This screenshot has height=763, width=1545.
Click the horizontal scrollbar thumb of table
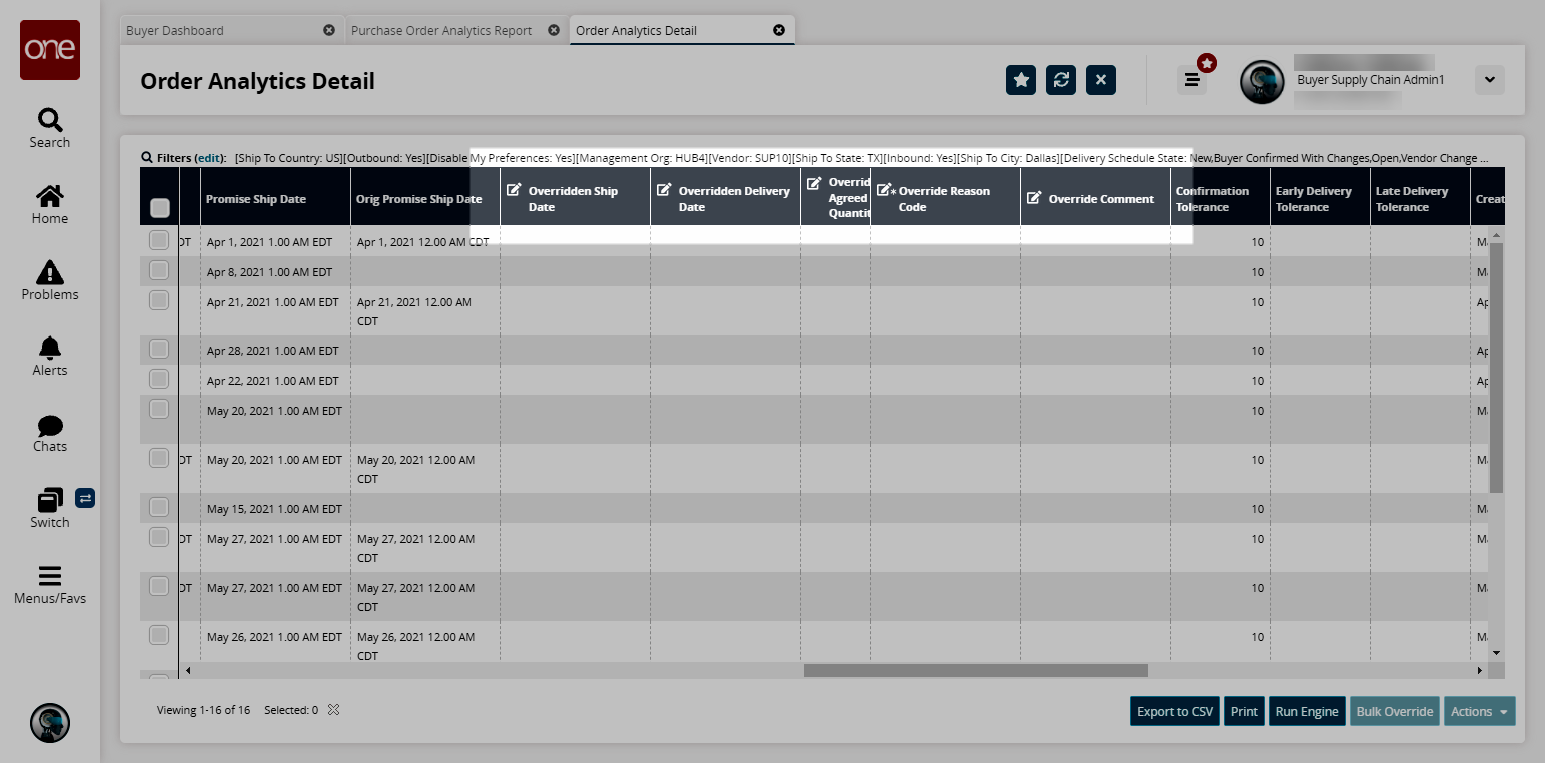(975, 670)
